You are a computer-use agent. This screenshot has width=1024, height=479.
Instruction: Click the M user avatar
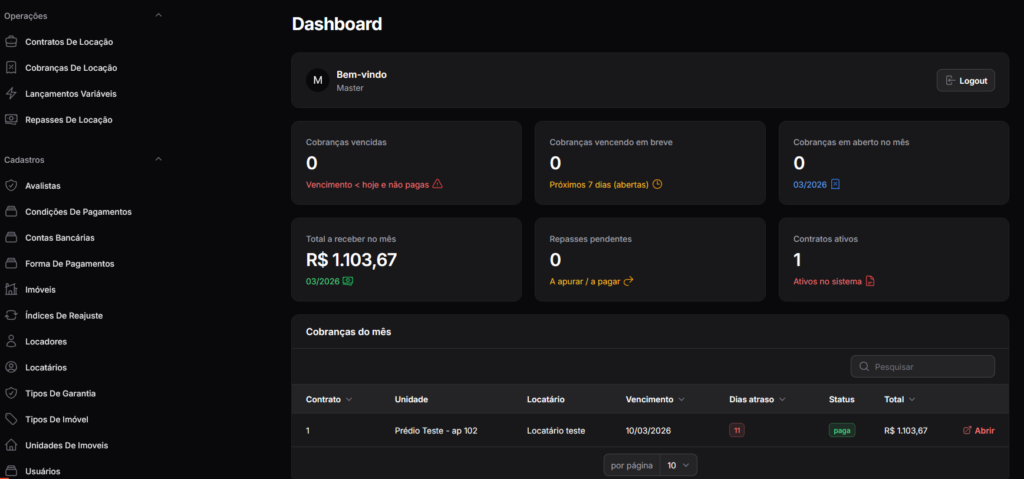pos(318,80)
